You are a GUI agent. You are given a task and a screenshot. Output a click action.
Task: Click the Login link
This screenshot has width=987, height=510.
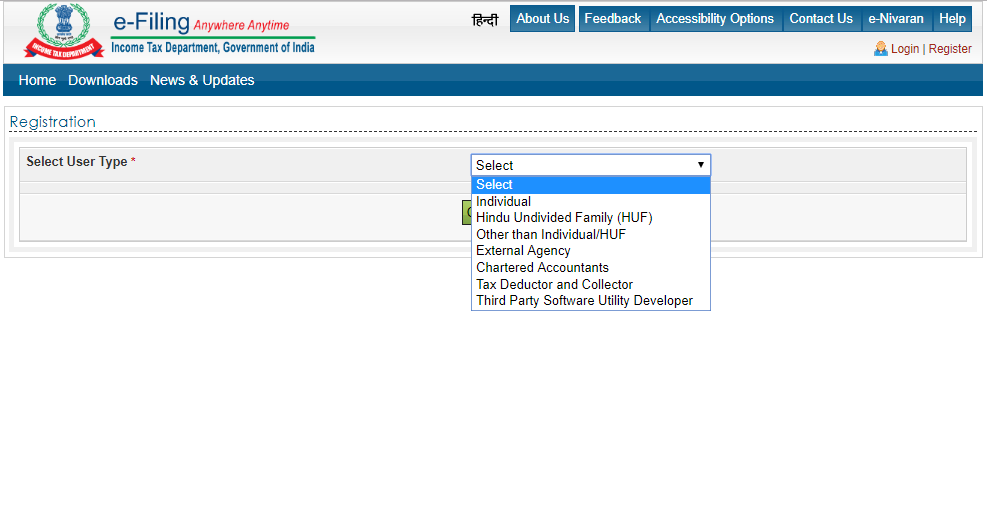(905, 48)
